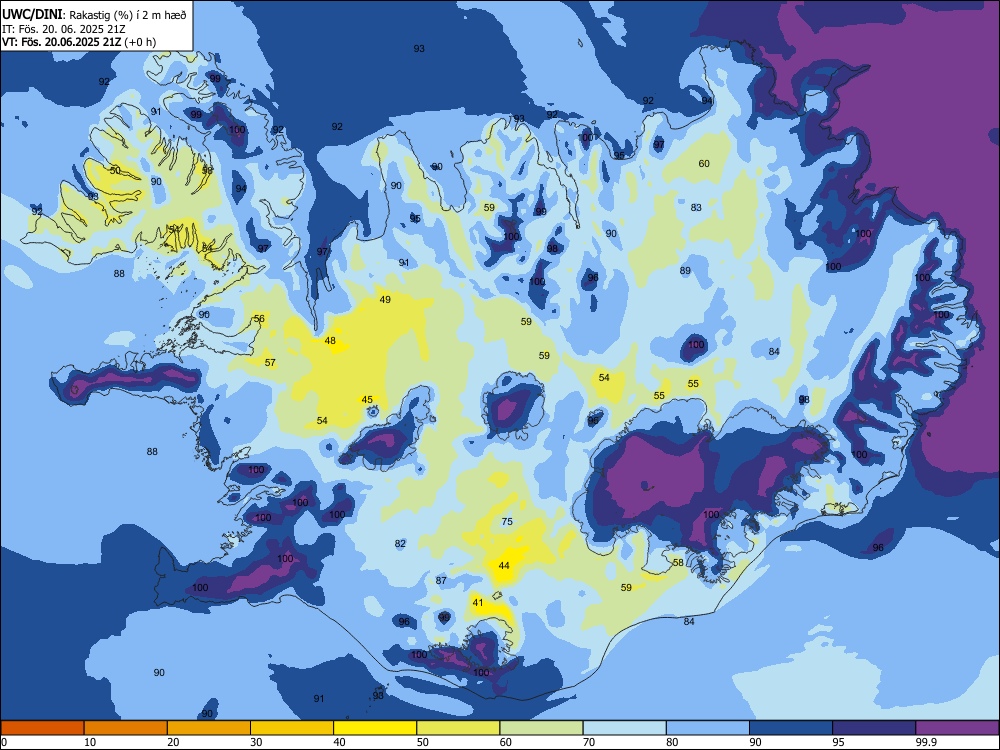Select the '87' humidity value

click(x=441, y=581)
